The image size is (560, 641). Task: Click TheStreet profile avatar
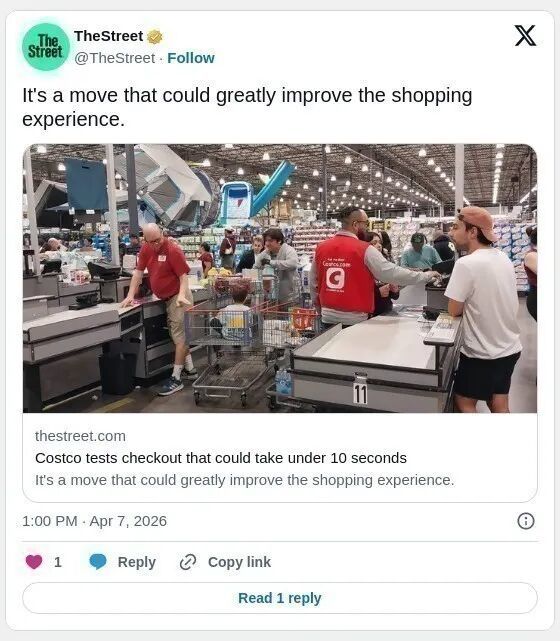[x=46, y=47]
